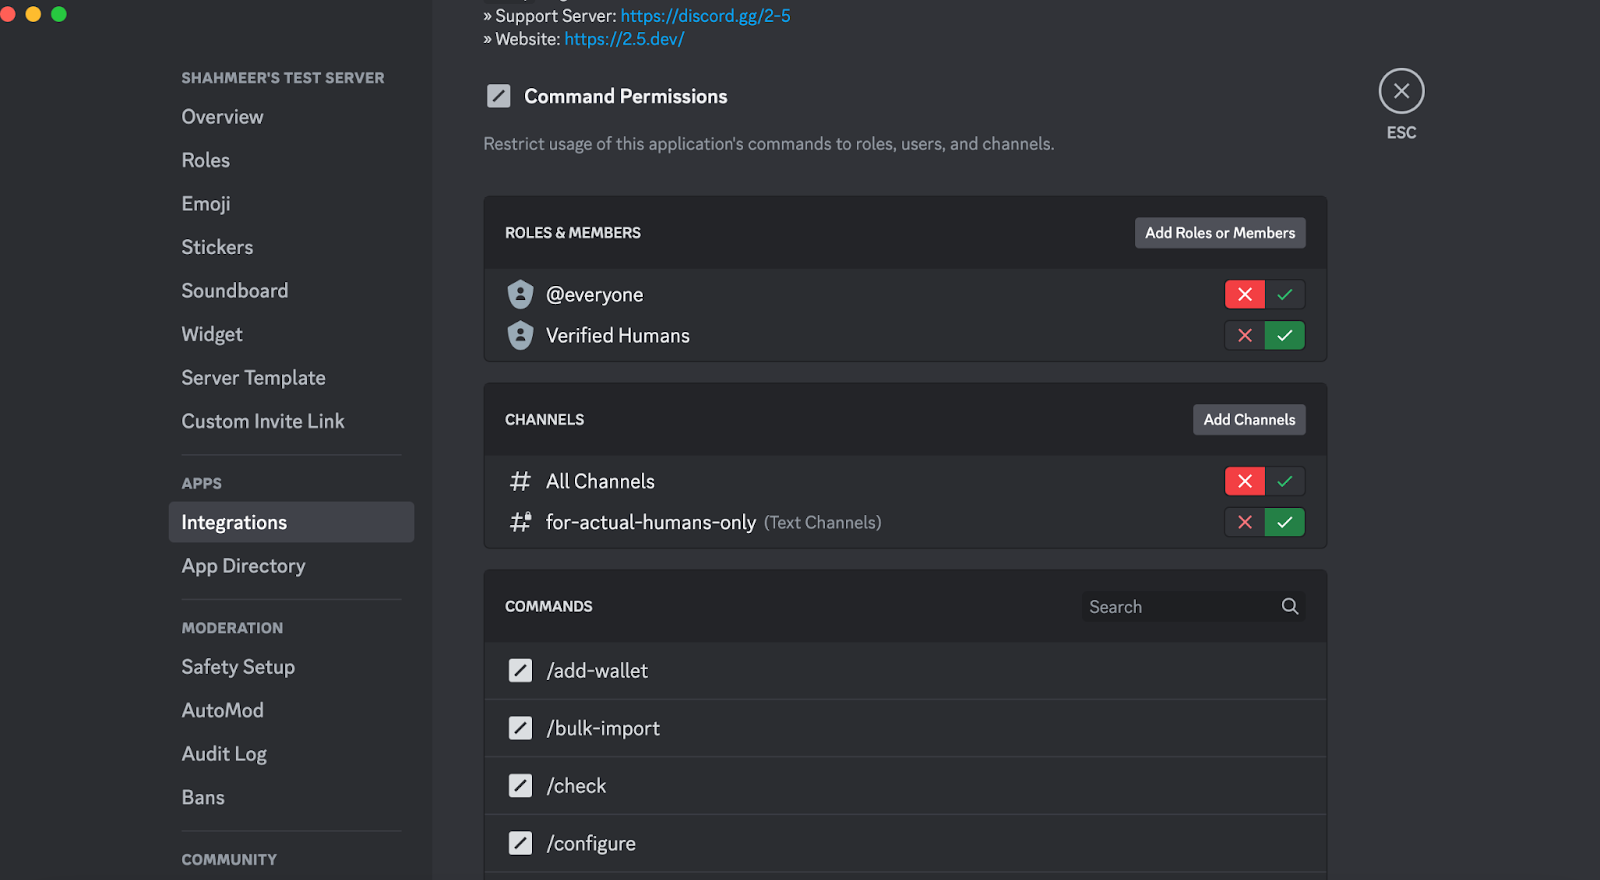Screen dimensions: 1600x880
Task: Click the All Channels label
Action: click(600, 481)
